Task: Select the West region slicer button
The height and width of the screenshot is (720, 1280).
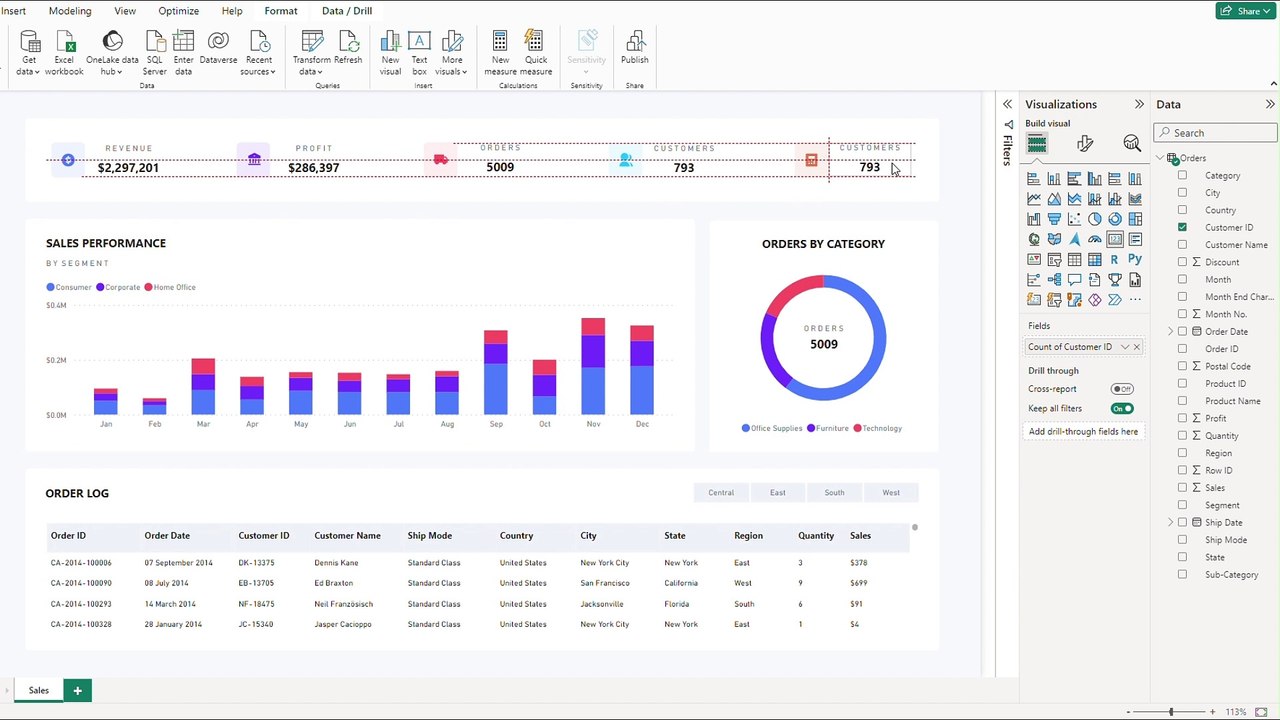Action: pos(891,492)
